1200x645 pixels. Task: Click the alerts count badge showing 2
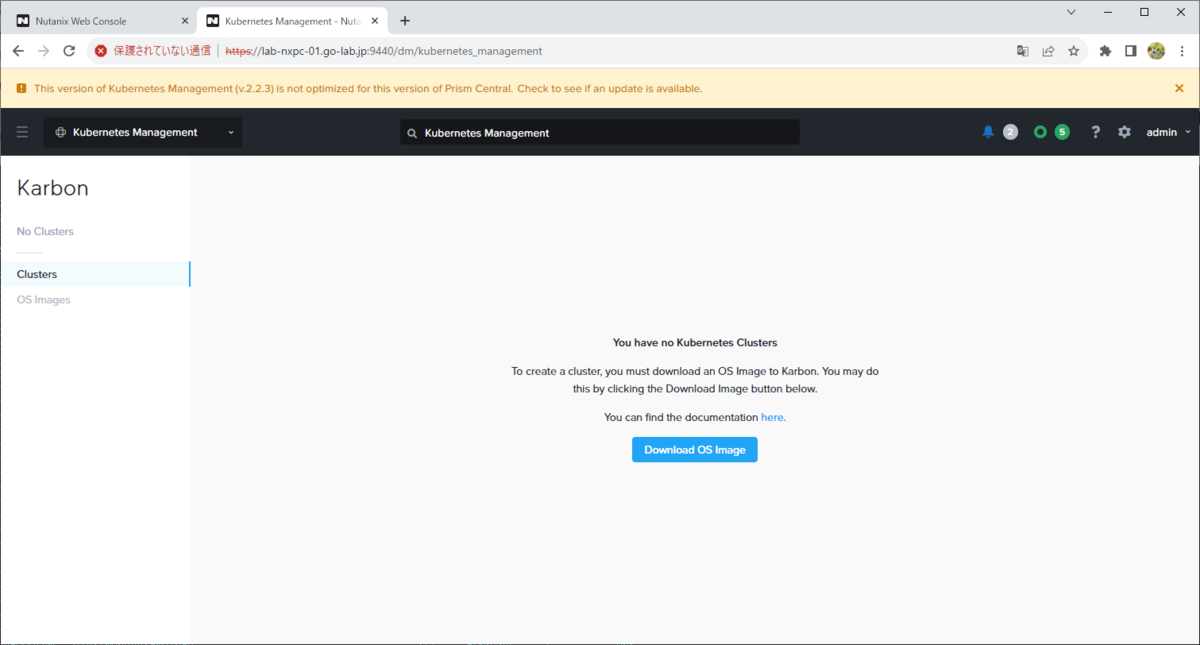(1010, 132)
